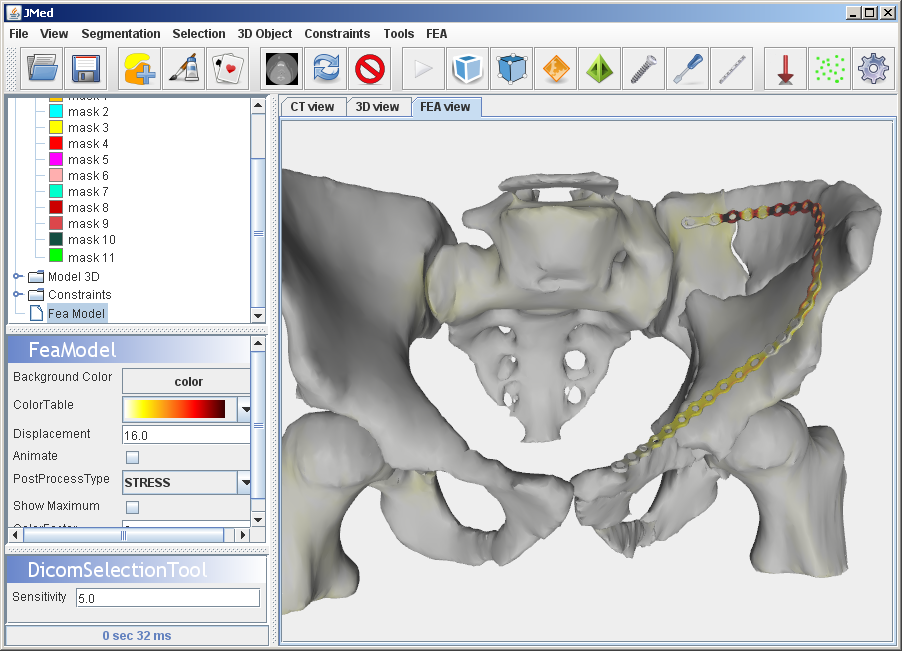Click the floppy disk save icon
The image size is (902, 651).
pyautogui.click(x=86, y=69)
